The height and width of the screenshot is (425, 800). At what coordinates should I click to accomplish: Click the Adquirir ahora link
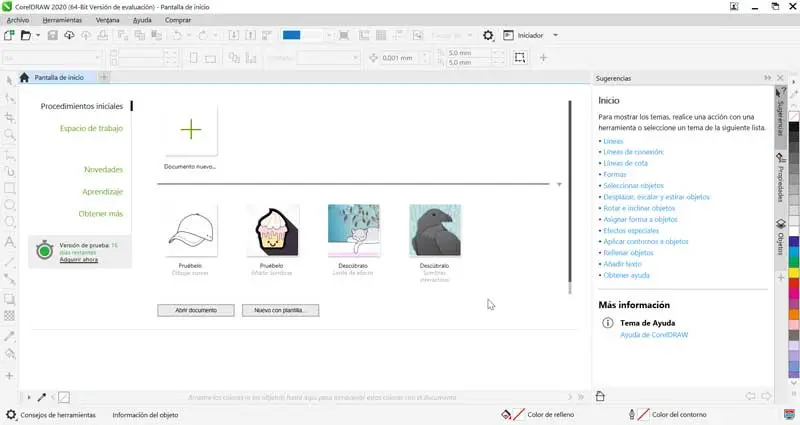79,260
